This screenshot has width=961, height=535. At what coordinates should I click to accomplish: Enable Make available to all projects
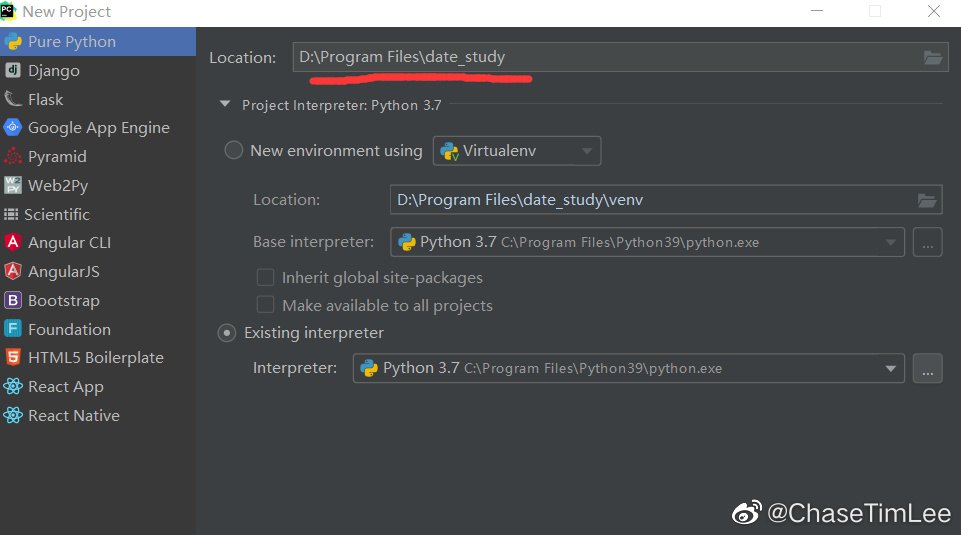[265, 305]
